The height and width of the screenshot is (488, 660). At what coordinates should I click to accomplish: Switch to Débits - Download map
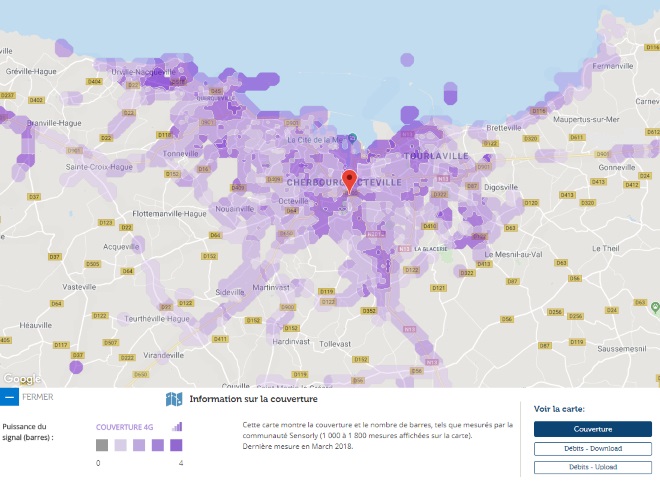(592, 448)
